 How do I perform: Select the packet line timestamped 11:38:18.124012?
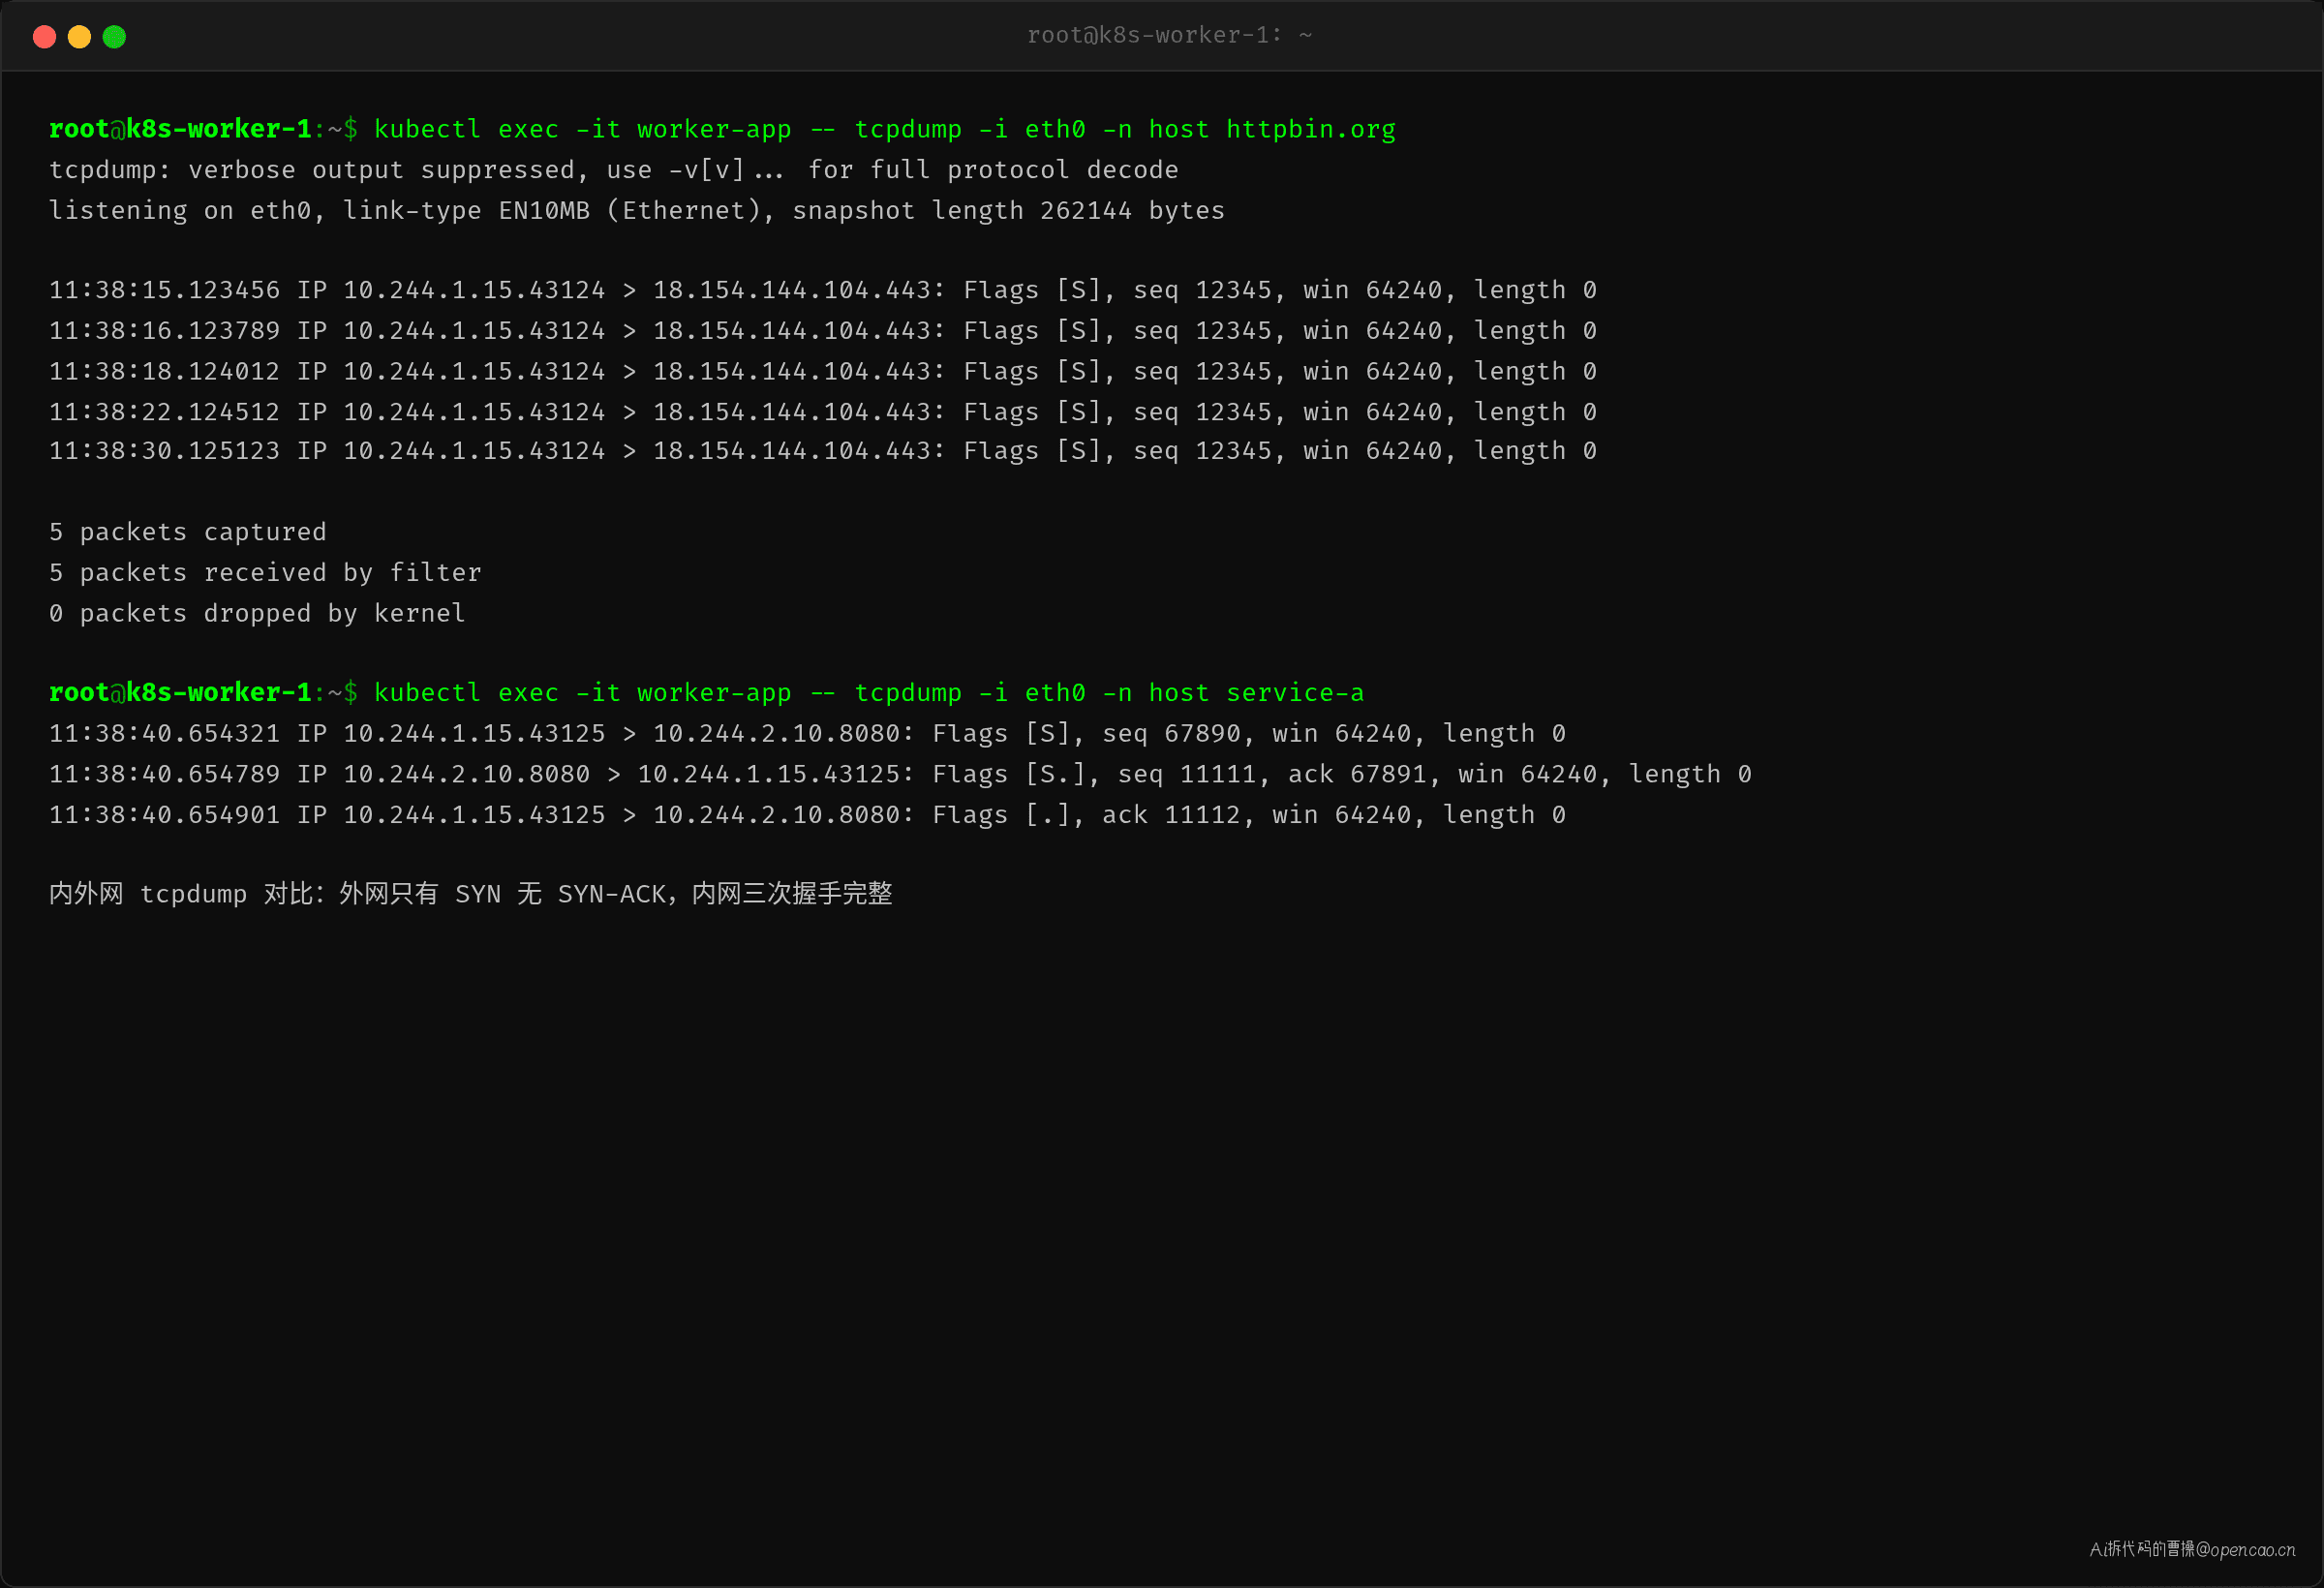pyautogui.click(x=822, y=371)
